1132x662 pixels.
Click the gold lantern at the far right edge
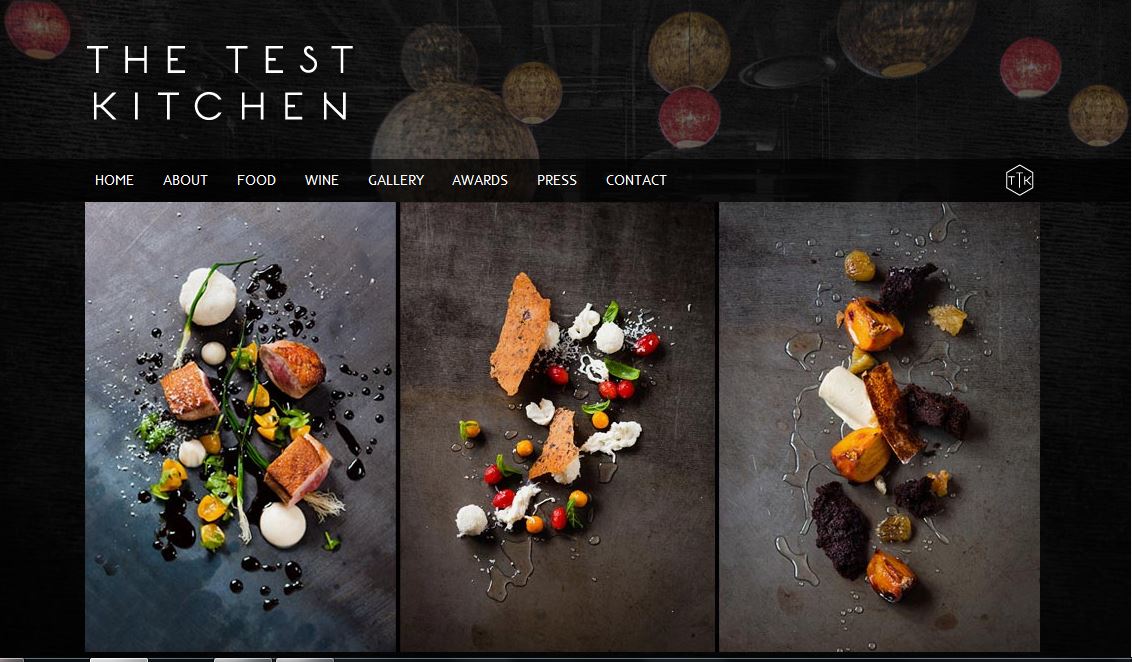(x=1098, y=116)
